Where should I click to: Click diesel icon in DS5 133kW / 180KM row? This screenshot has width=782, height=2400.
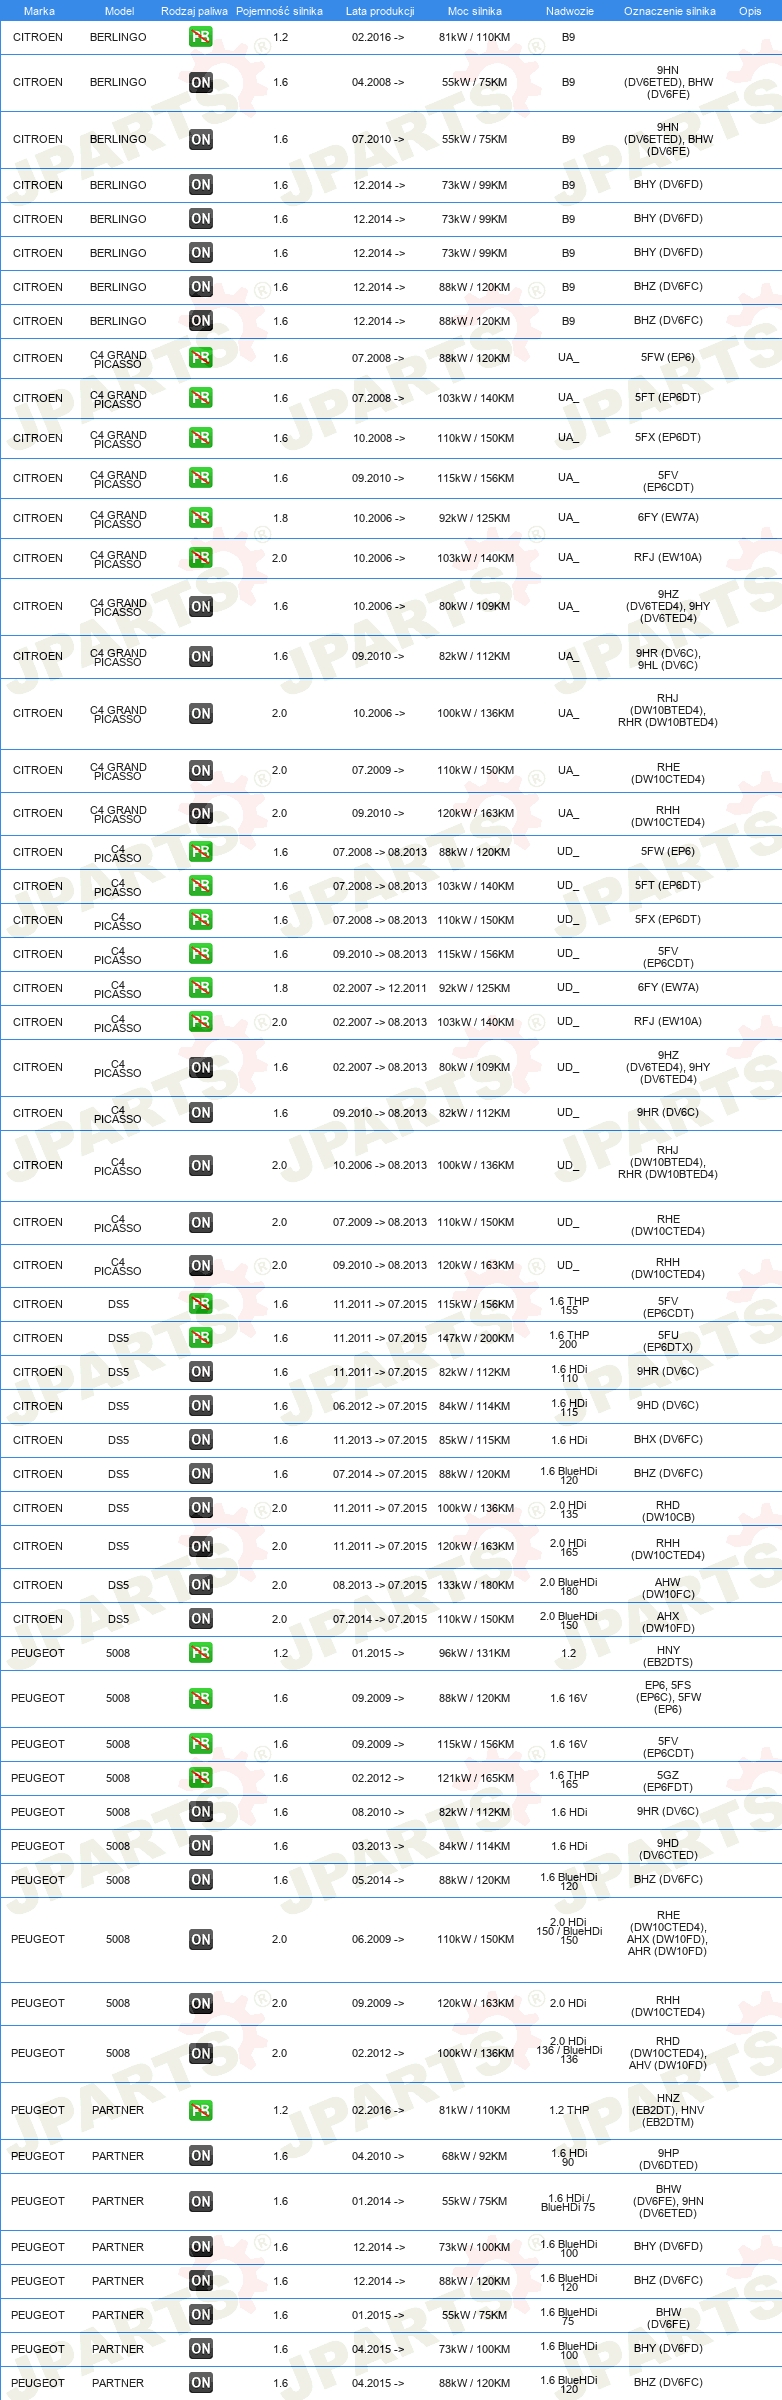pyautogui.click(x=201, y=1585)
